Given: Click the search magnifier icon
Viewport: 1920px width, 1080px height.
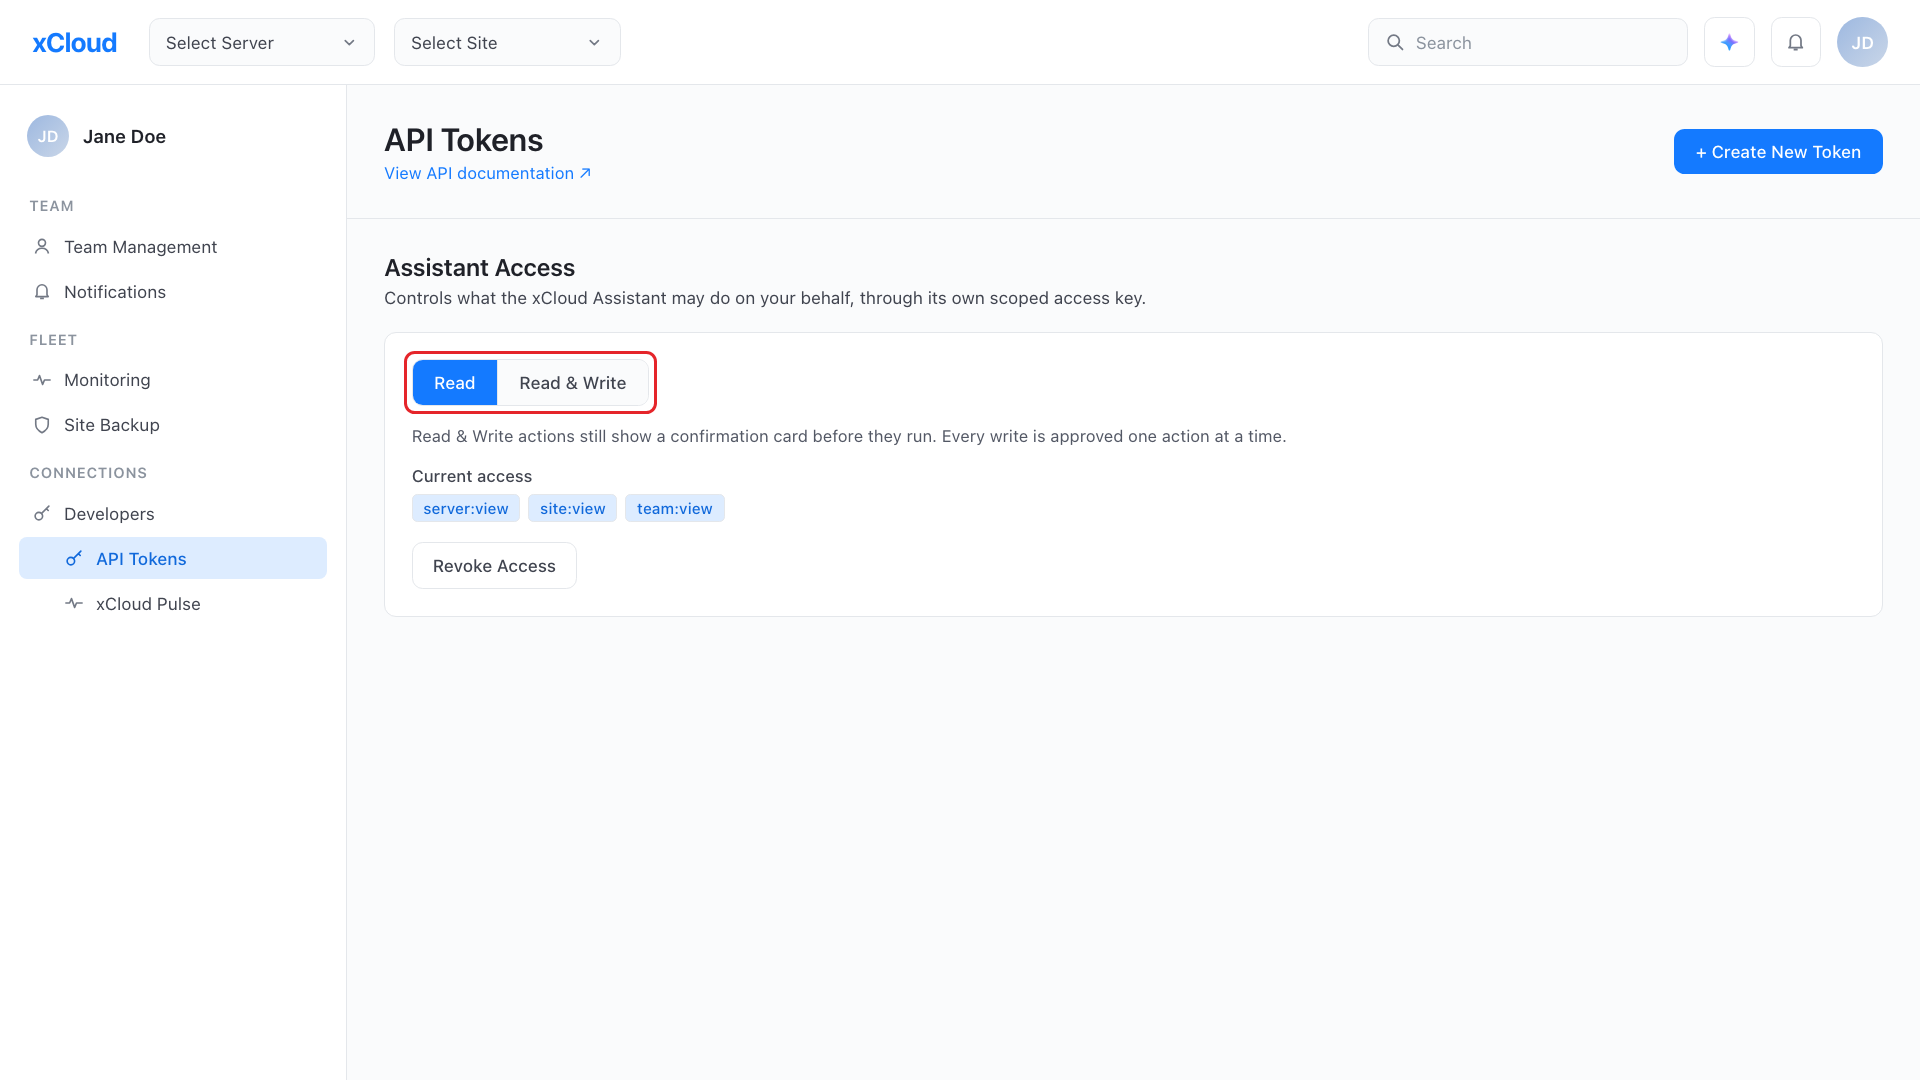Looking at the screenshot, I should coord(1395,42).
